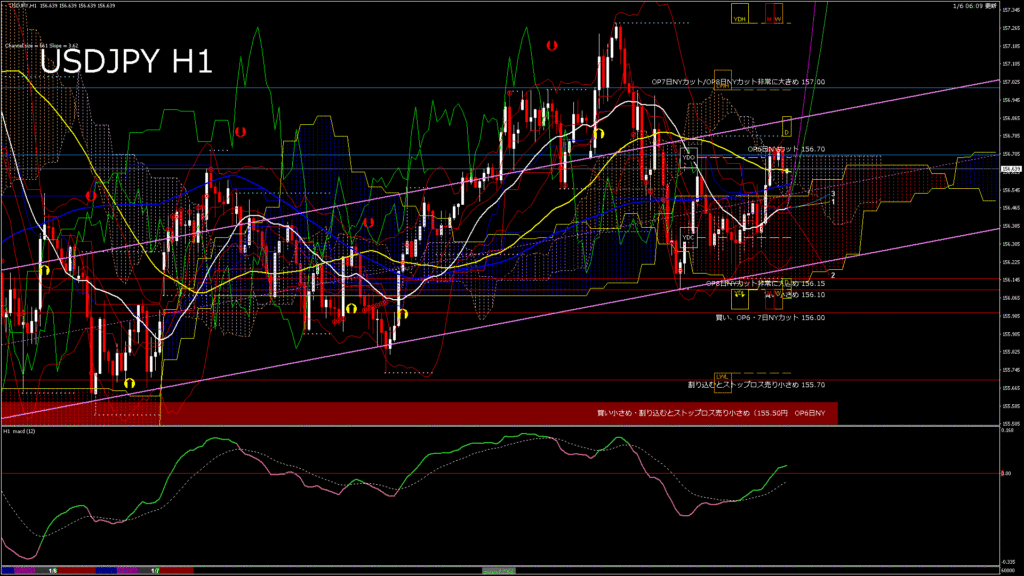Click the 155.70 stop-loss sell label

coord(755,384)
